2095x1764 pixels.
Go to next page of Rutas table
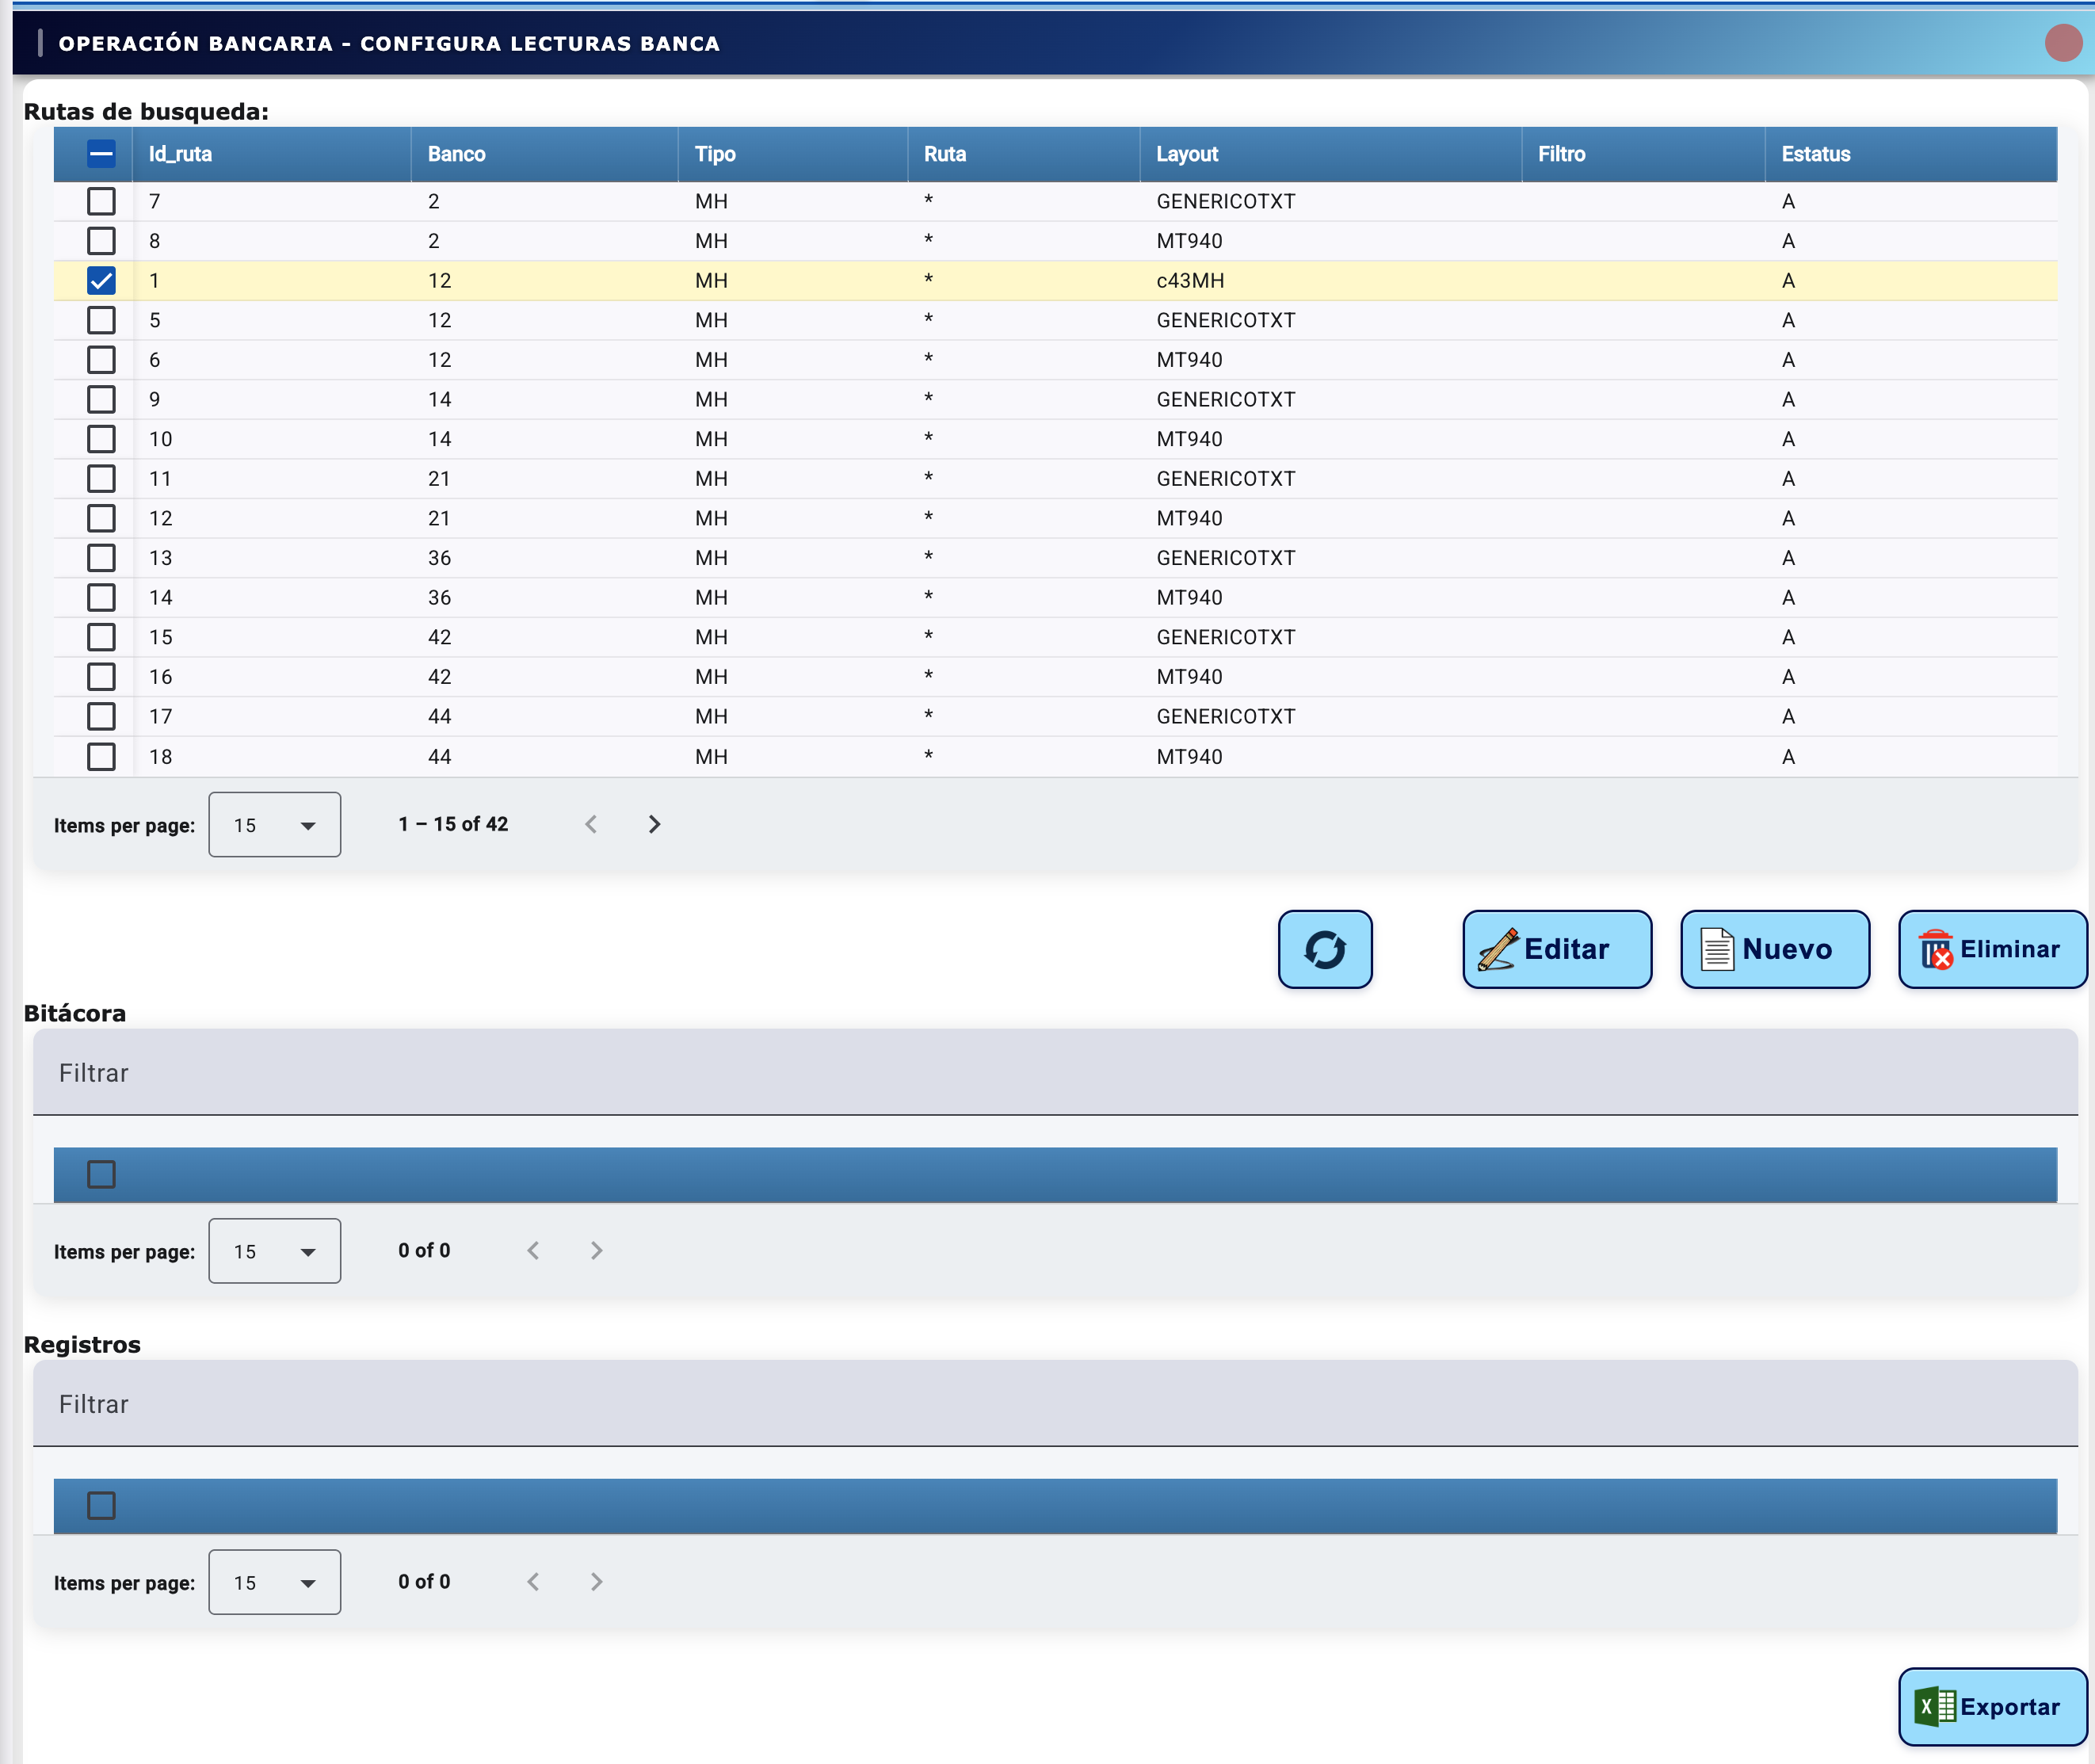(x=654, y=824)
